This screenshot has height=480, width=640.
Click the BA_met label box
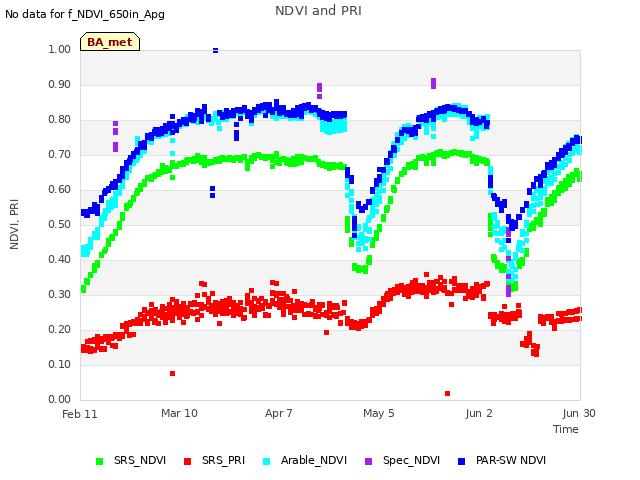[x=110, y=42]
